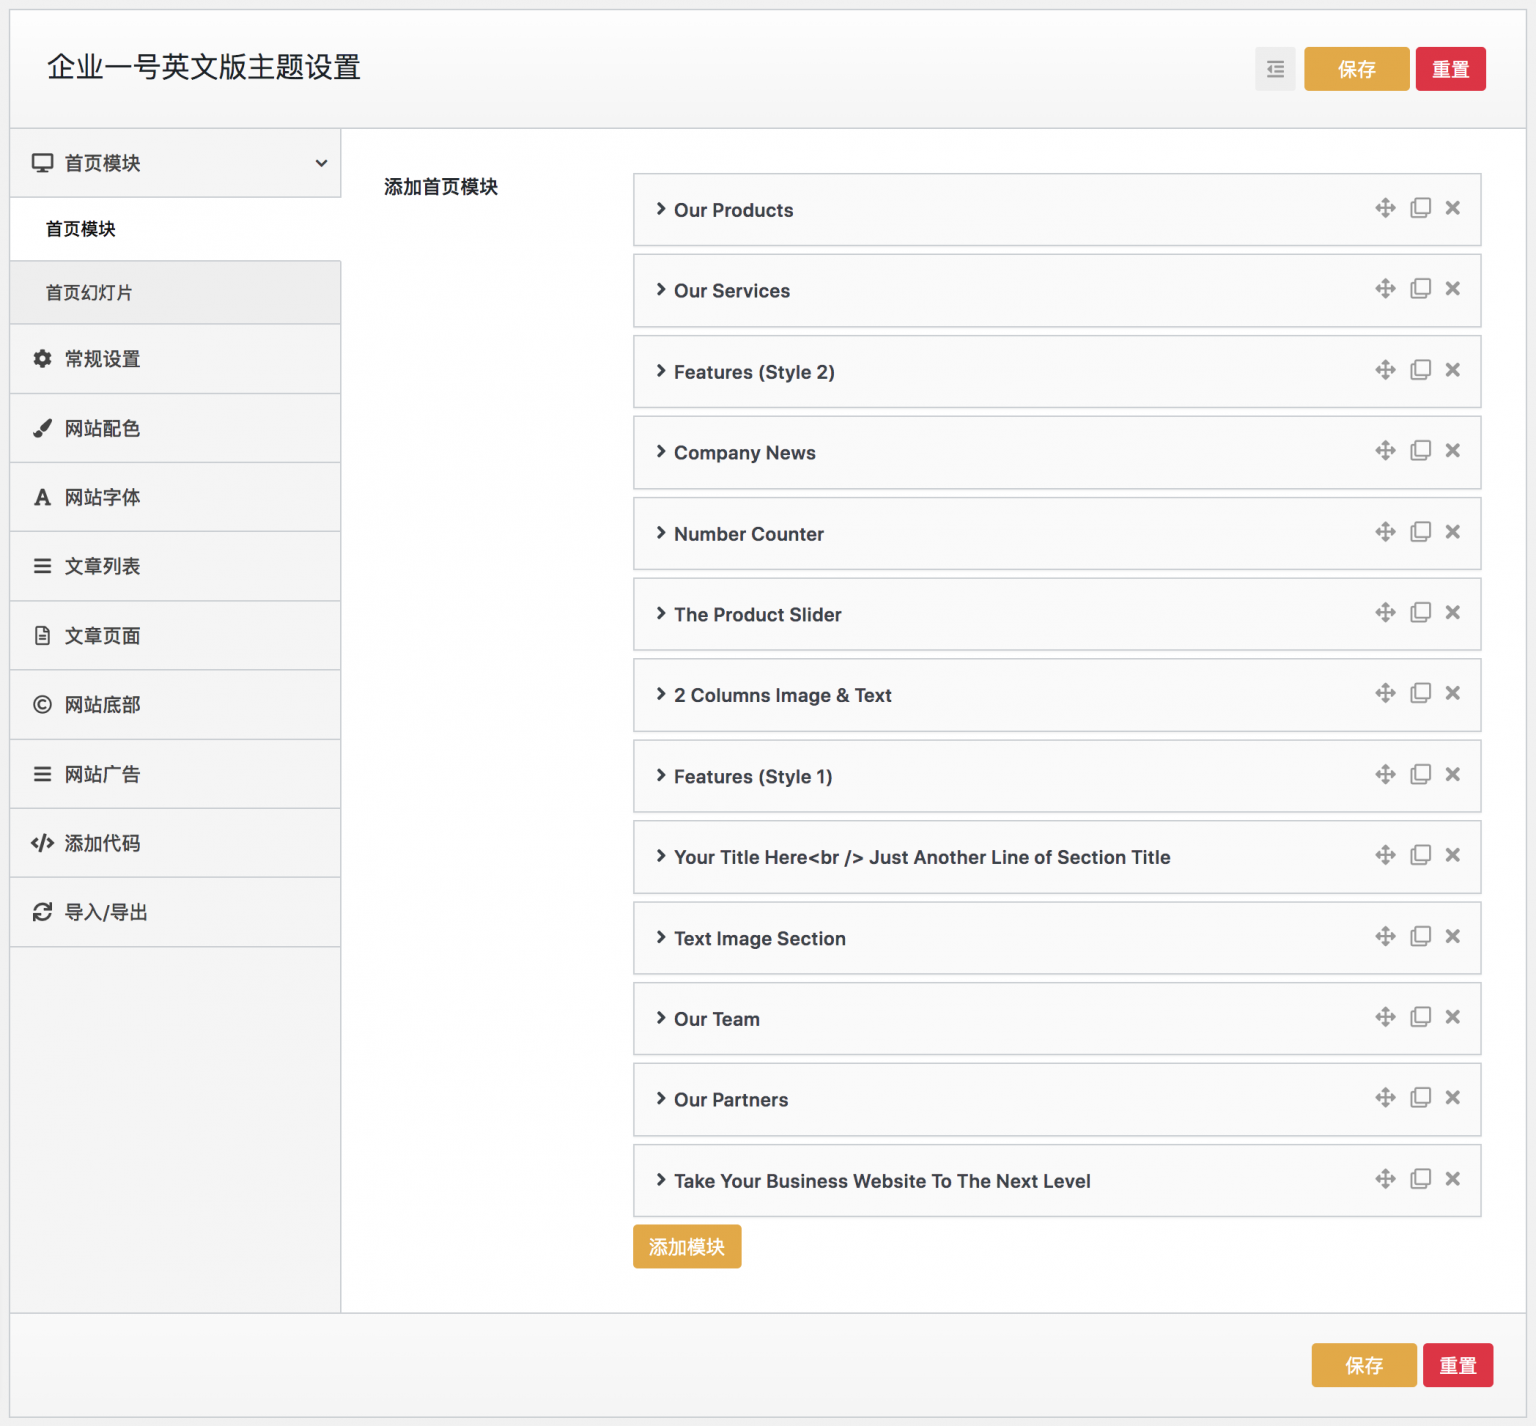Viewport: 1536px width, 1426px height.
Task: Remove the Features (Style 1) module
Action: tap(1453, 775)
